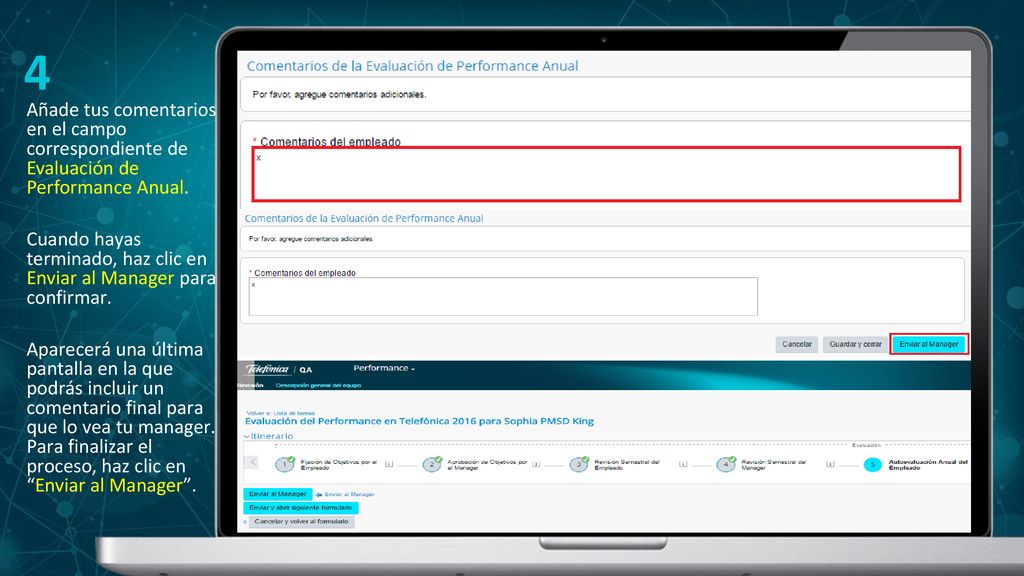Viewport: 1024px width, 576px height.
Task: Click Enviar al Manager beside Guardar y cerrar
Action: [929, 344]
